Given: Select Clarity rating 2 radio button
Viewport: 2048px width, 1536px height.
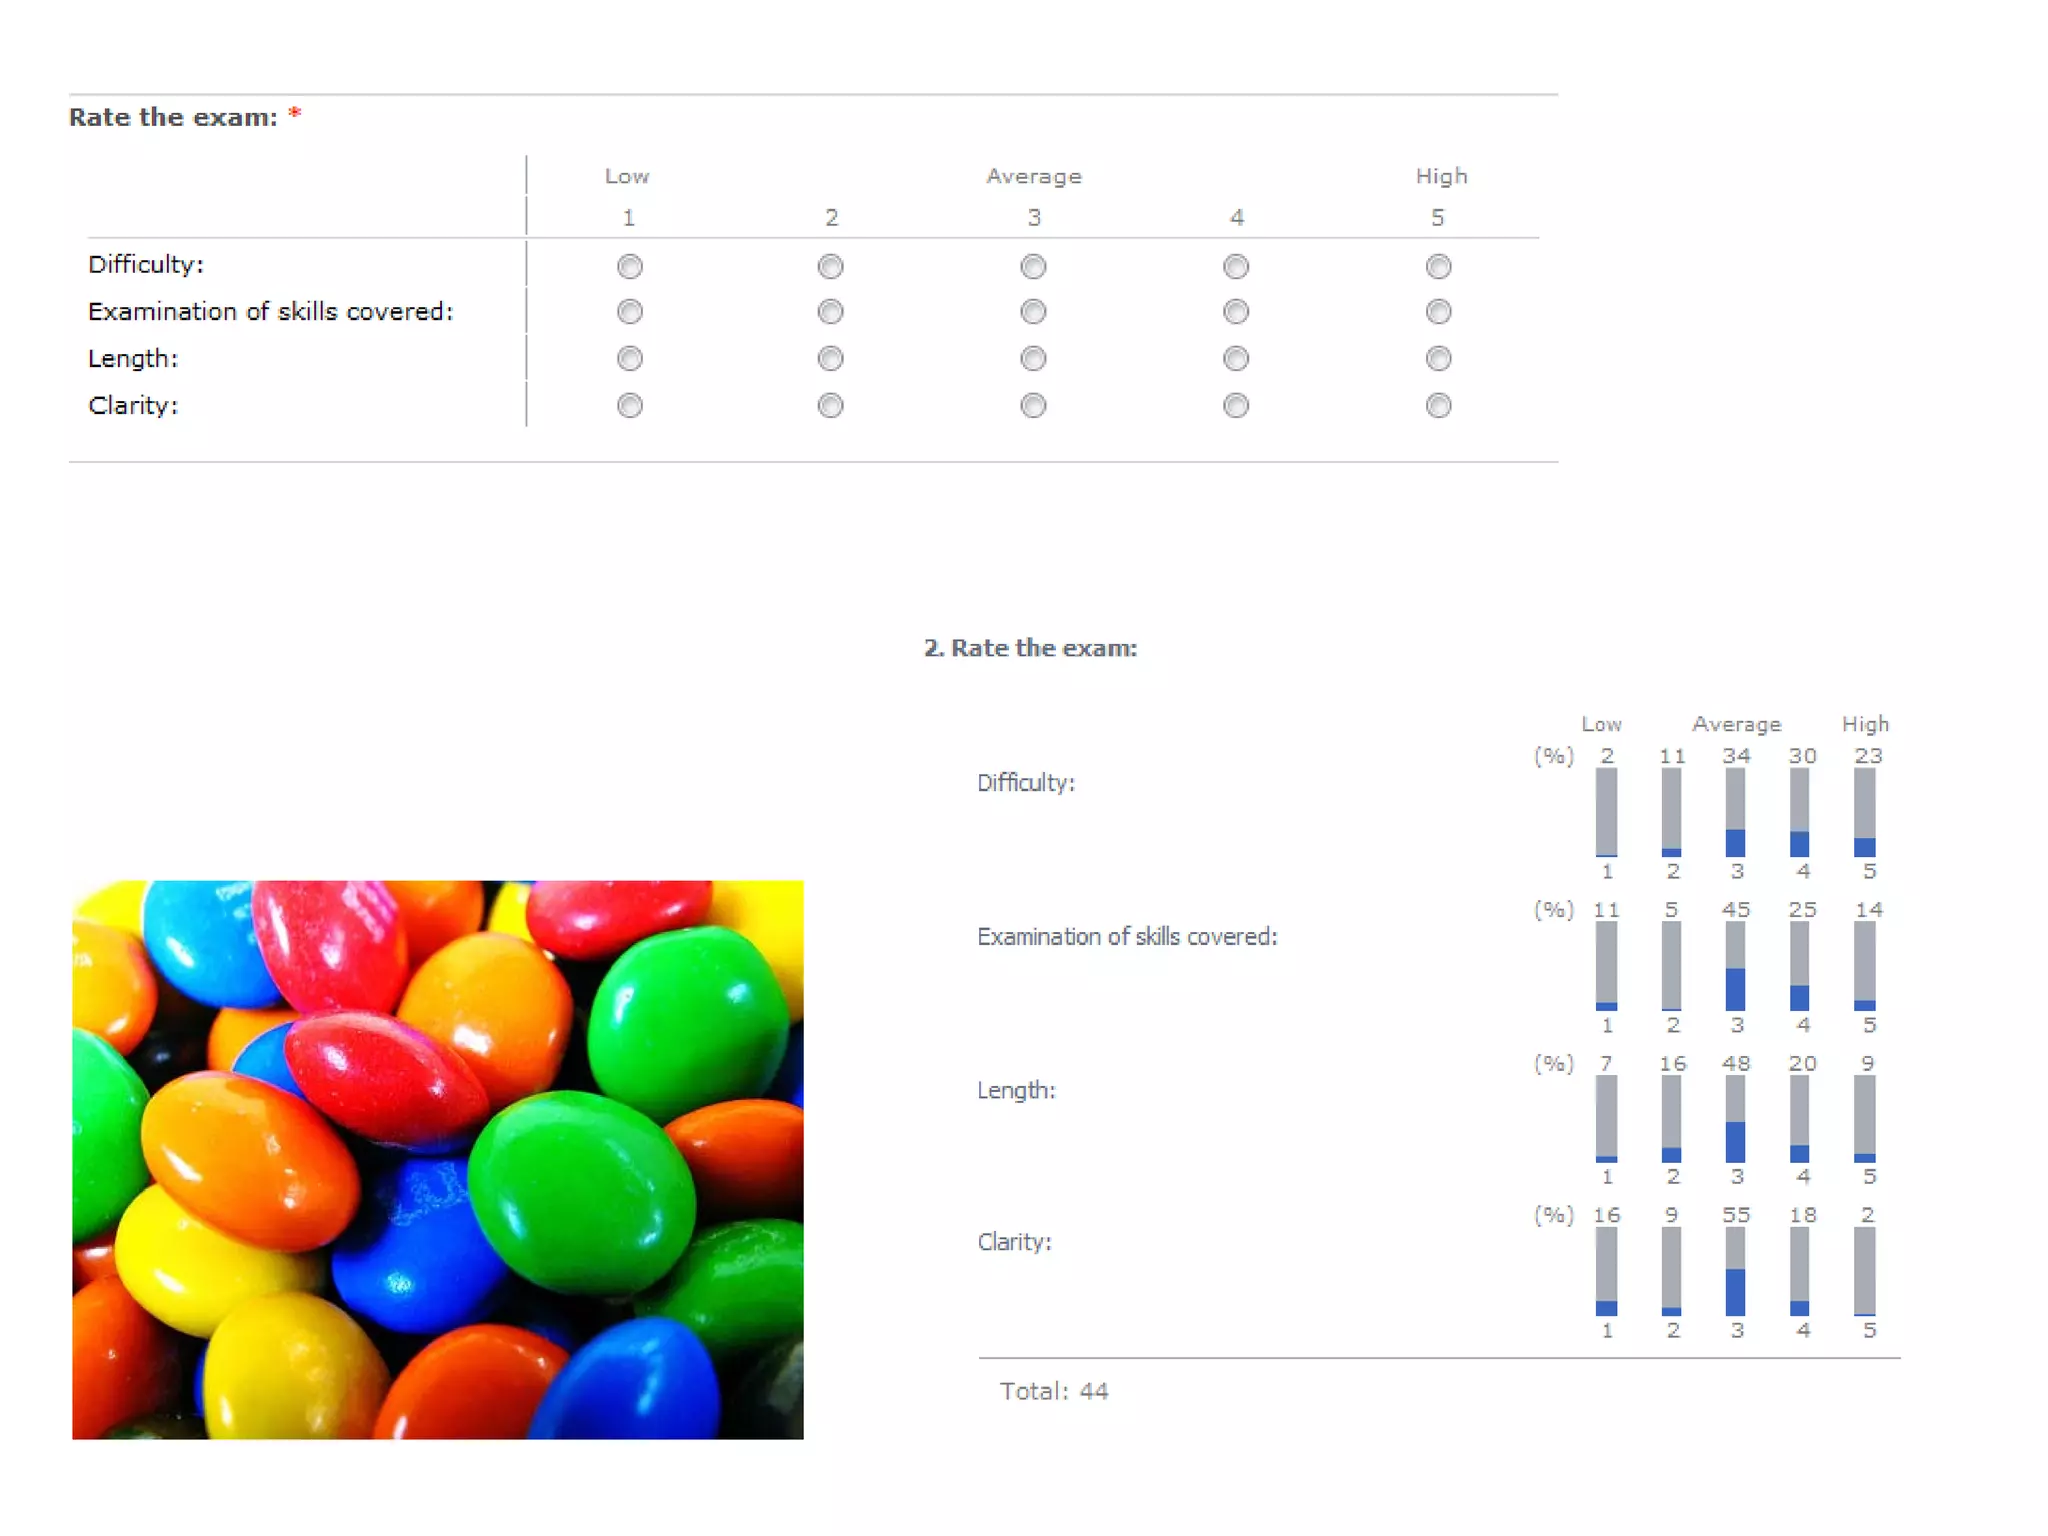Looking at the screenshot, I should point(830,405).
